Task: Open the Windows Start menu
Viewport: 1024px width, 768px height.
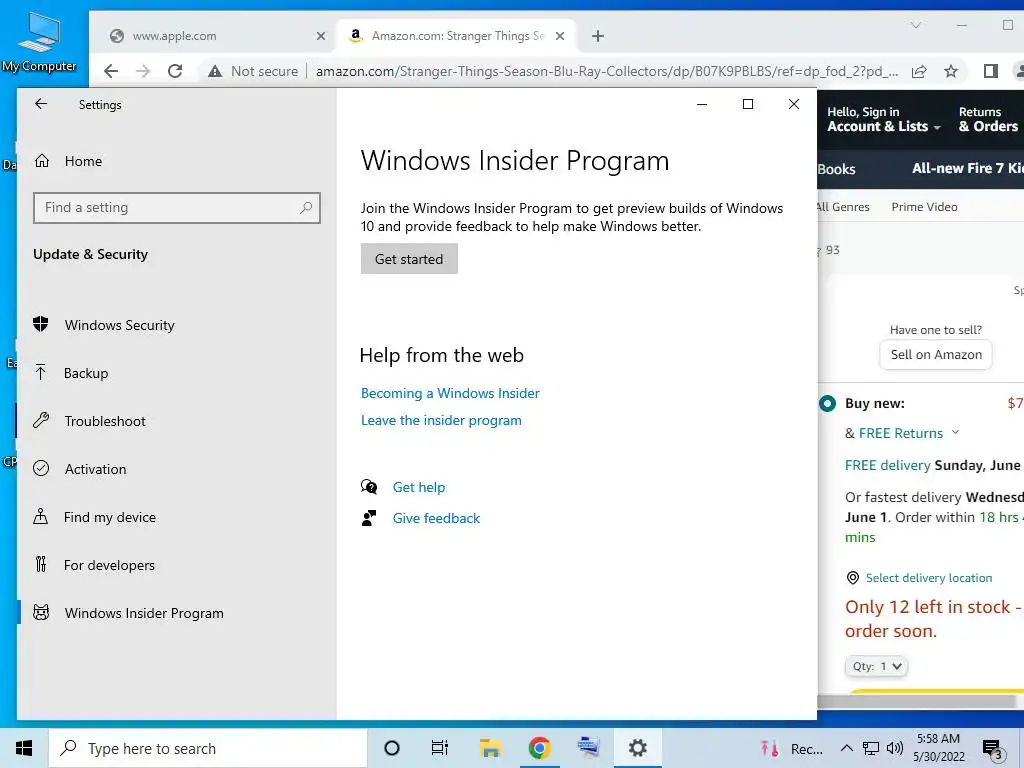Action: coord(24,748)
